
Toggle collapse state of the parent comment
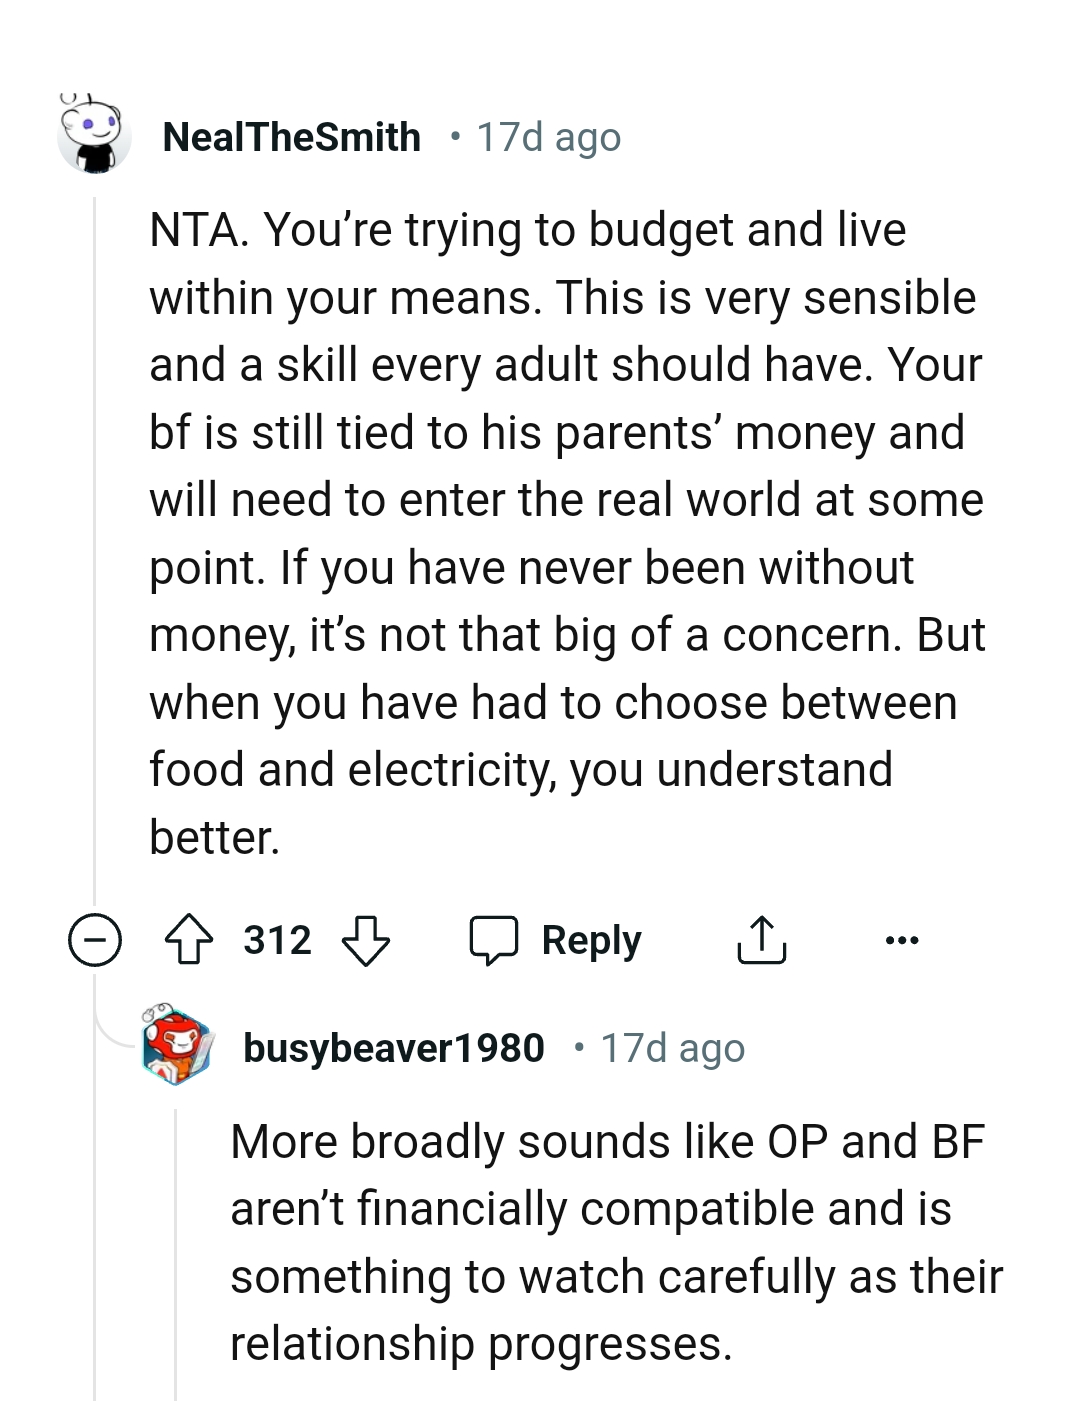94,938
